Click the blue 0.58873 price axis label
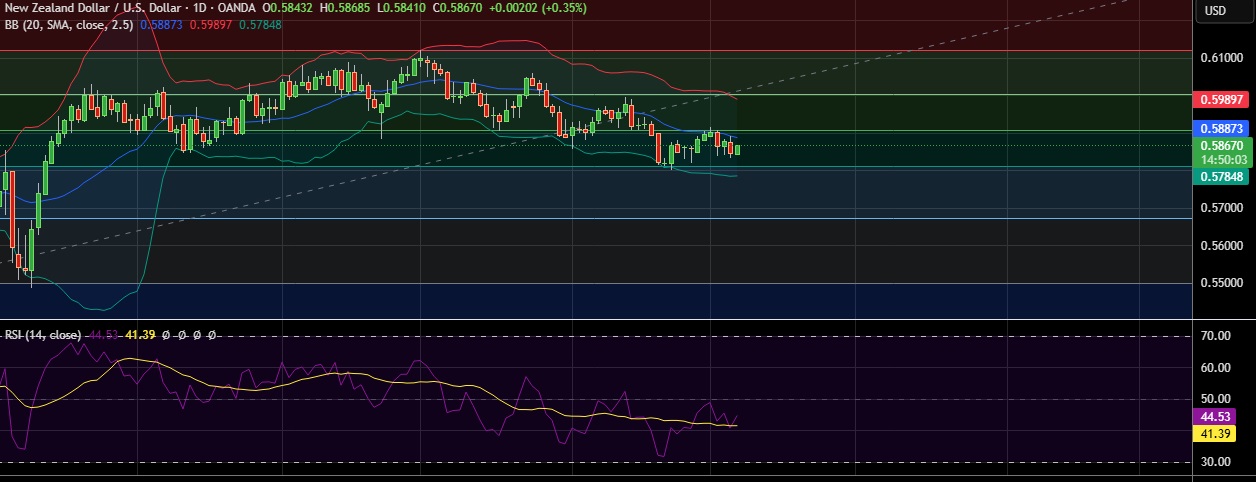This screenshot has height=482, width=1256. [x=1220, y=129]
